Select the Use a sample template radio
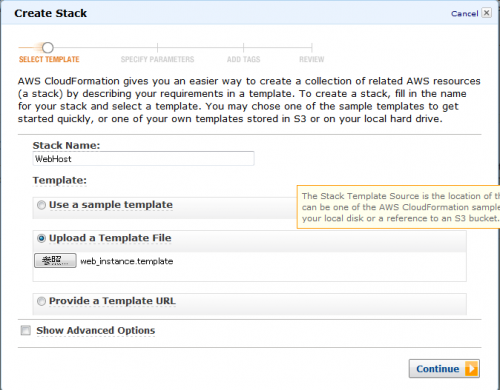 coord(41,205)
